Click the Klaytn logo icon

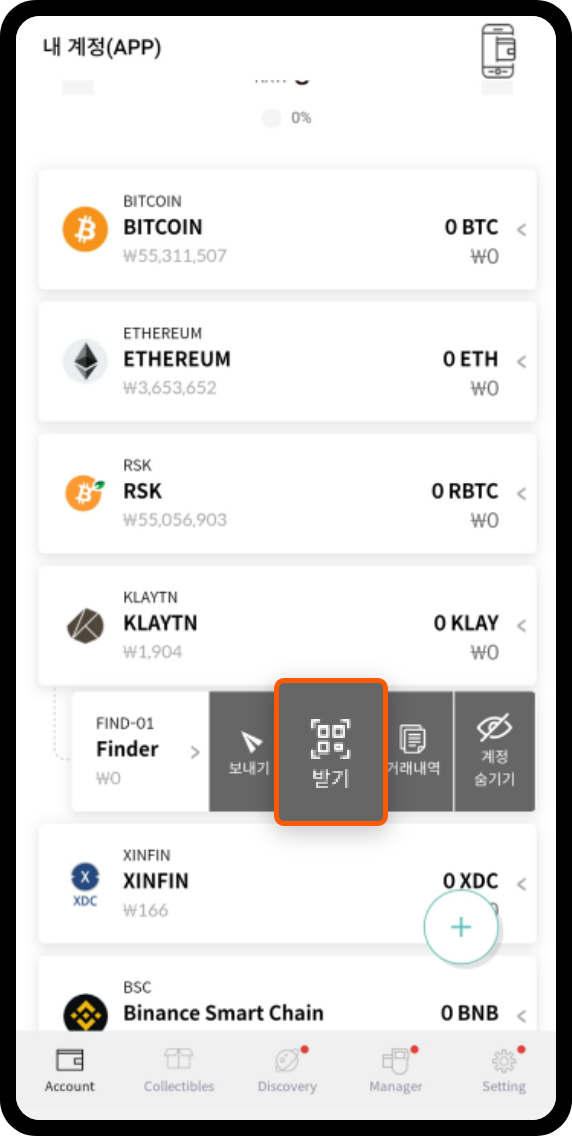click(x=85, y=626)
